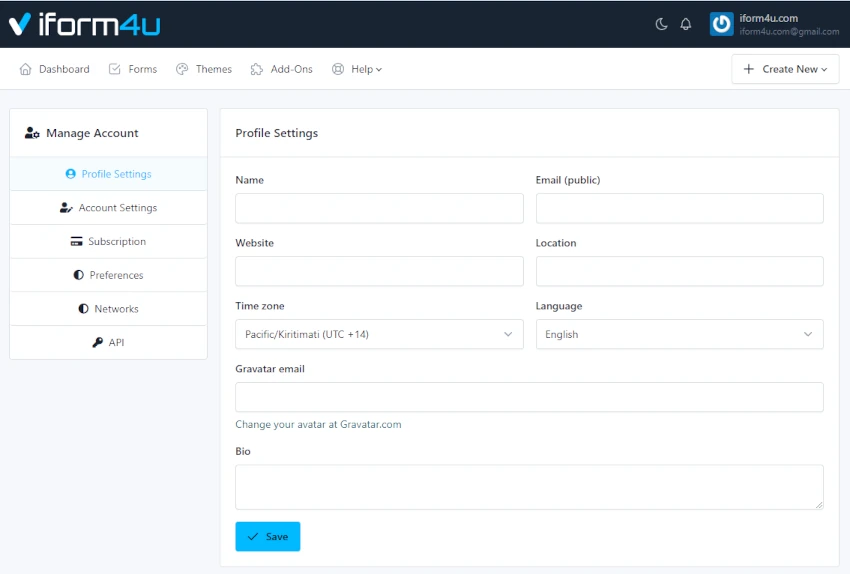Go to the Networks section

click(x=108, y=309)
